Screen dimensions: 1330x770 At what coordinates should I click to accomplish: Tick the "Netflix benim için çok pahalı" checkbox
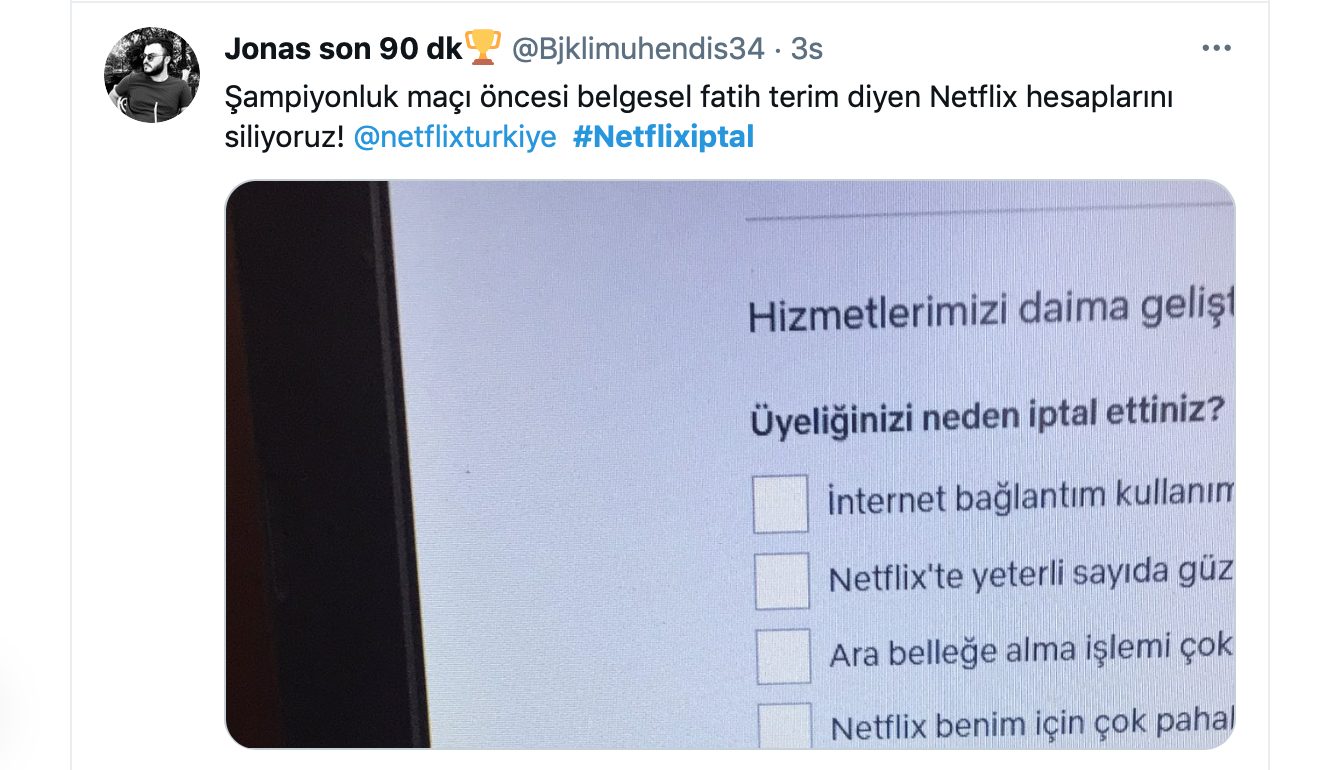coord(784,725)
